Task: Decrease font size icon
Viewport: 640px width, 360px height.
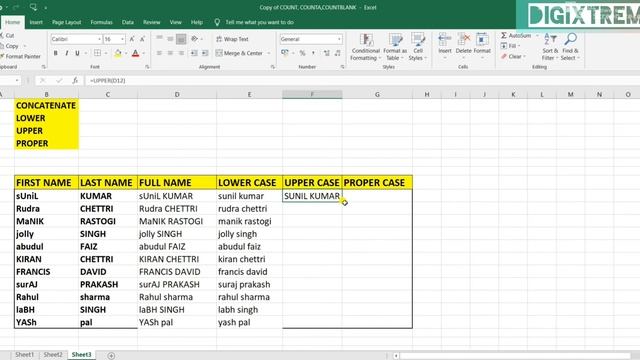Action: coord(142,39)
